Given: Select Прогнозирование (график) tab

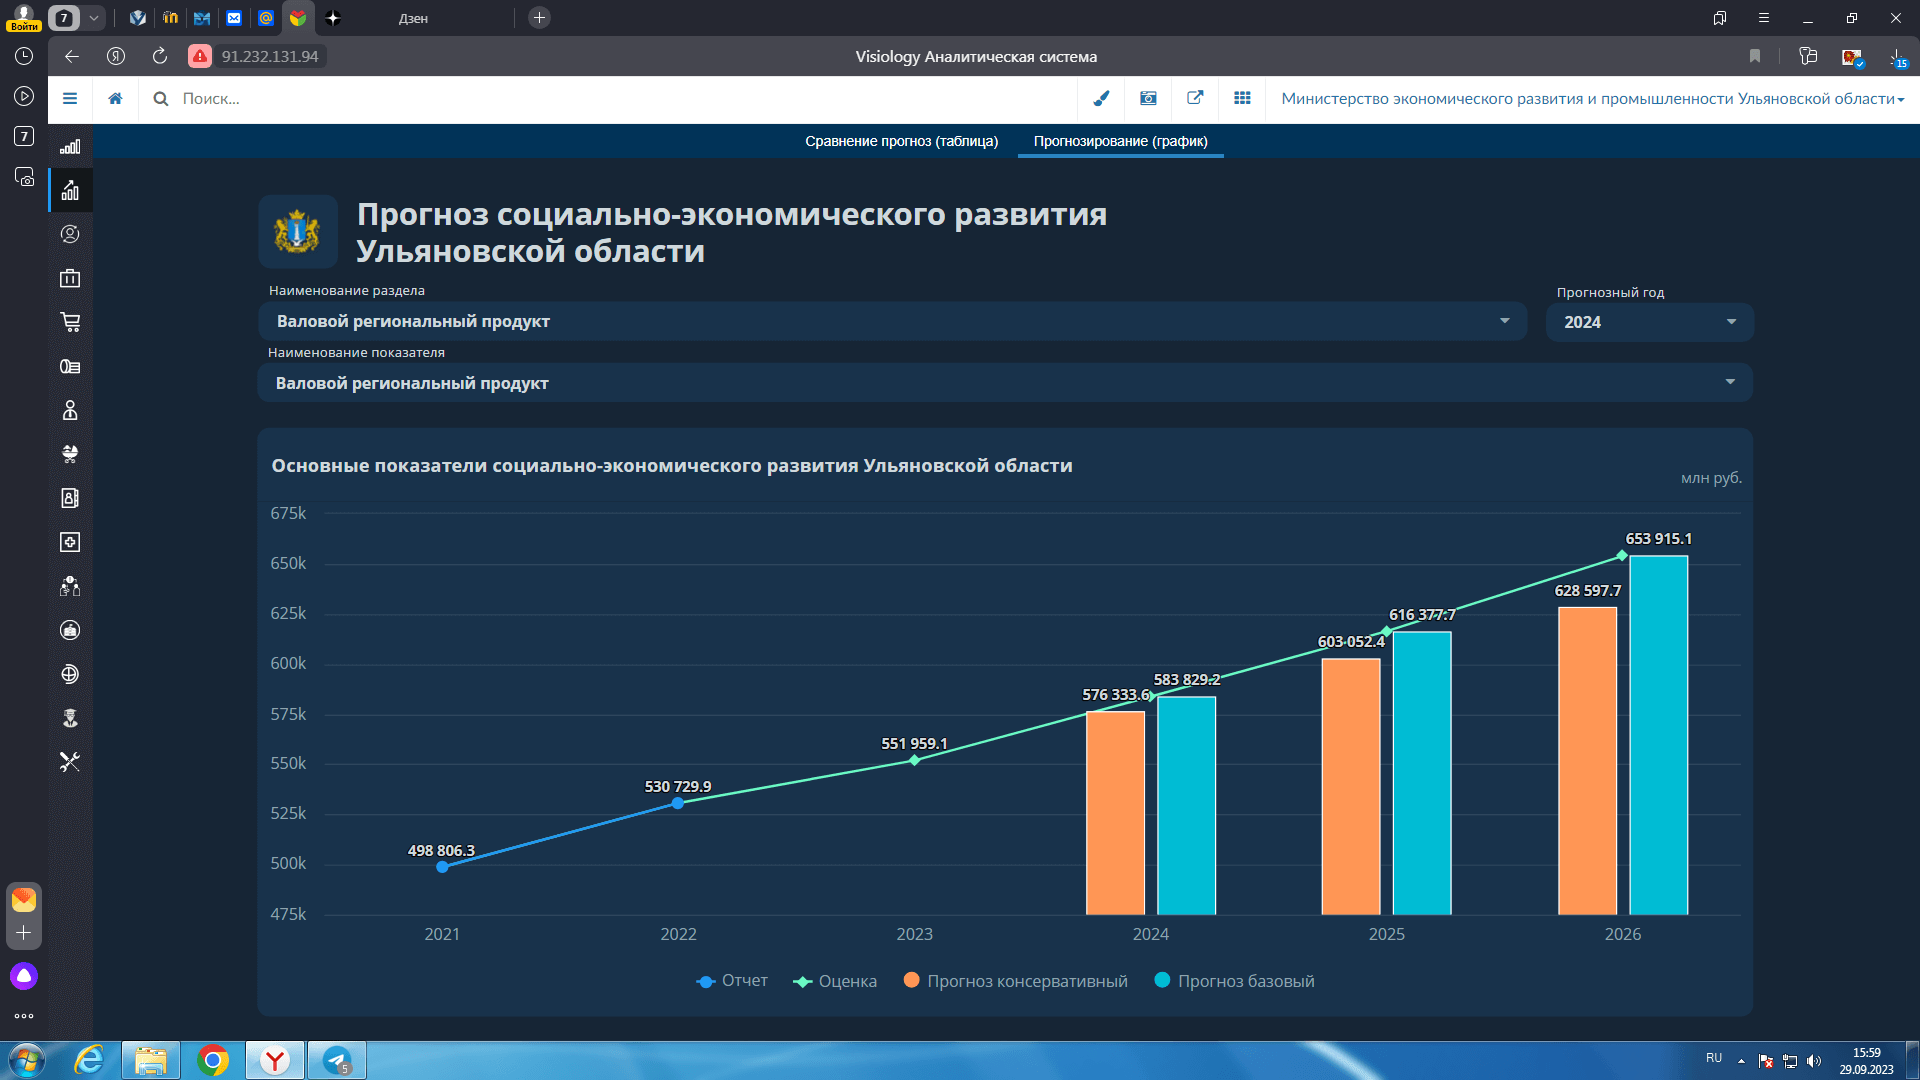Looking at the screenshot, I should 1121,141.
